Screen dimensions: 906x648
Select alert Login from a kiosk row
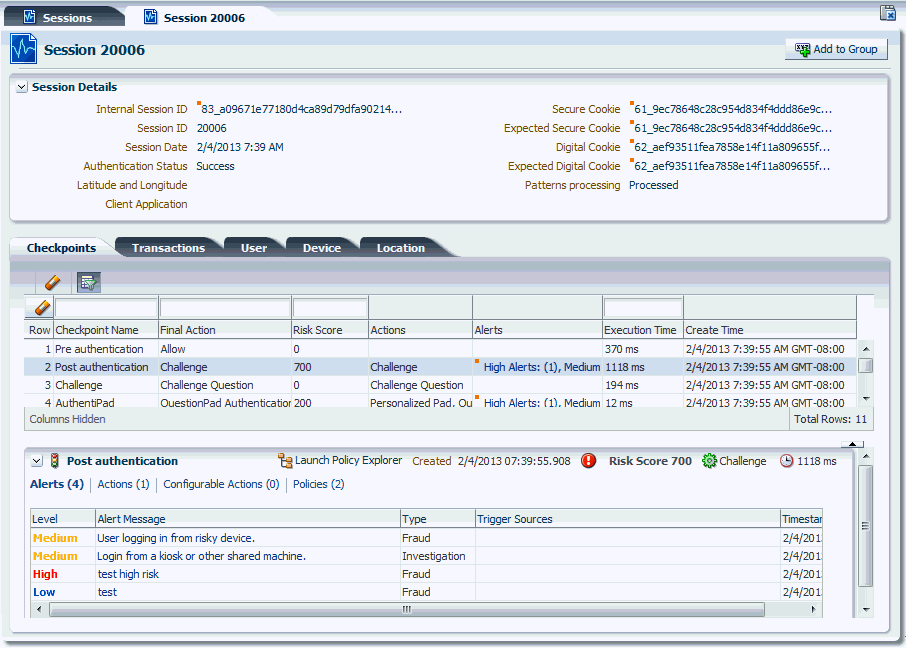tap(426, 556)
